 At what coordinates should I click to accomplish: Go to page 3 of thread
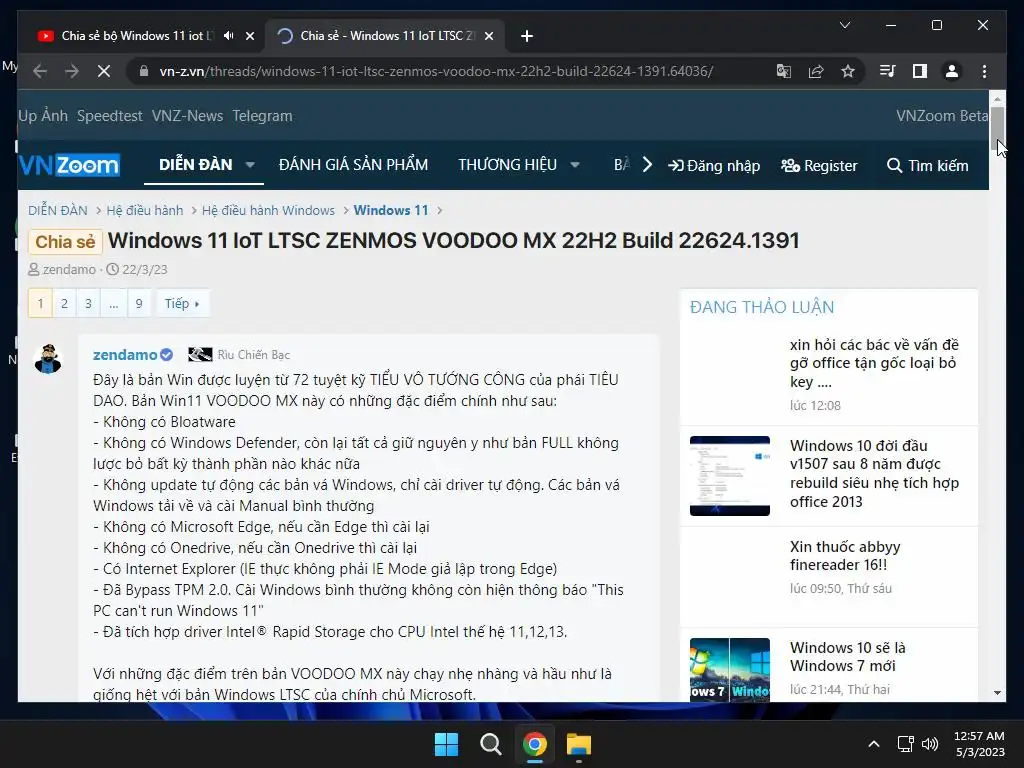pos(88,303)
